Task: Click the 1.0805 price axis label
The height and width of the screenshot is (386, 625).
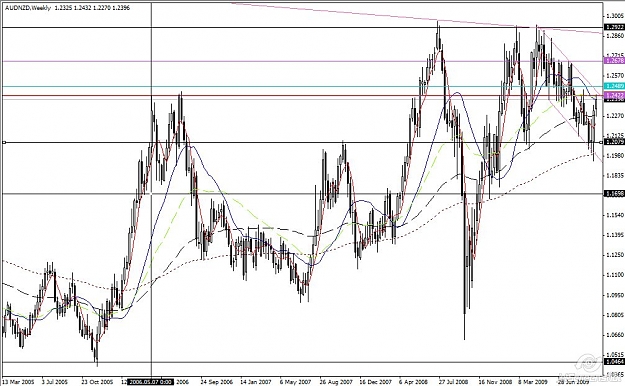Action: click(615, 315)
